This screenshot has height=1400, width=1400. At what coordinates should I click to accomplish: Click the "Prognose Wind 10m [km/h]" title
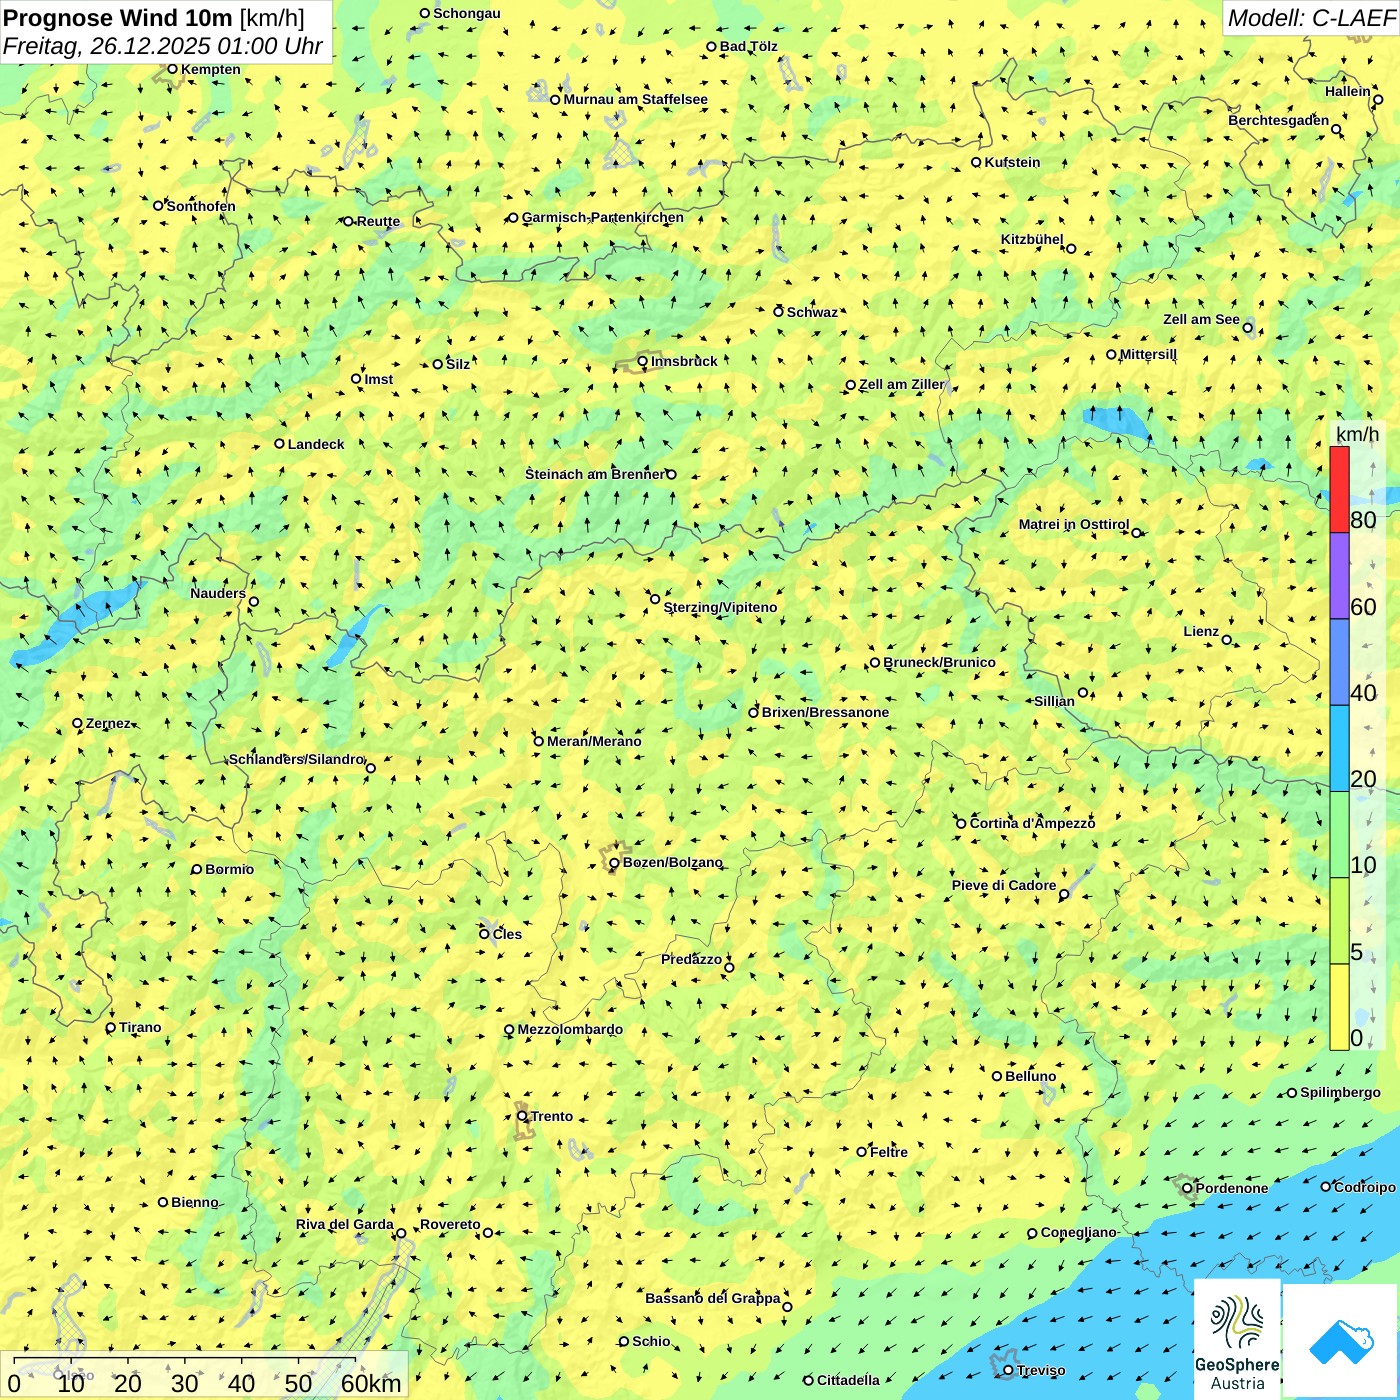pyautogui.click(x=154, y=17)
